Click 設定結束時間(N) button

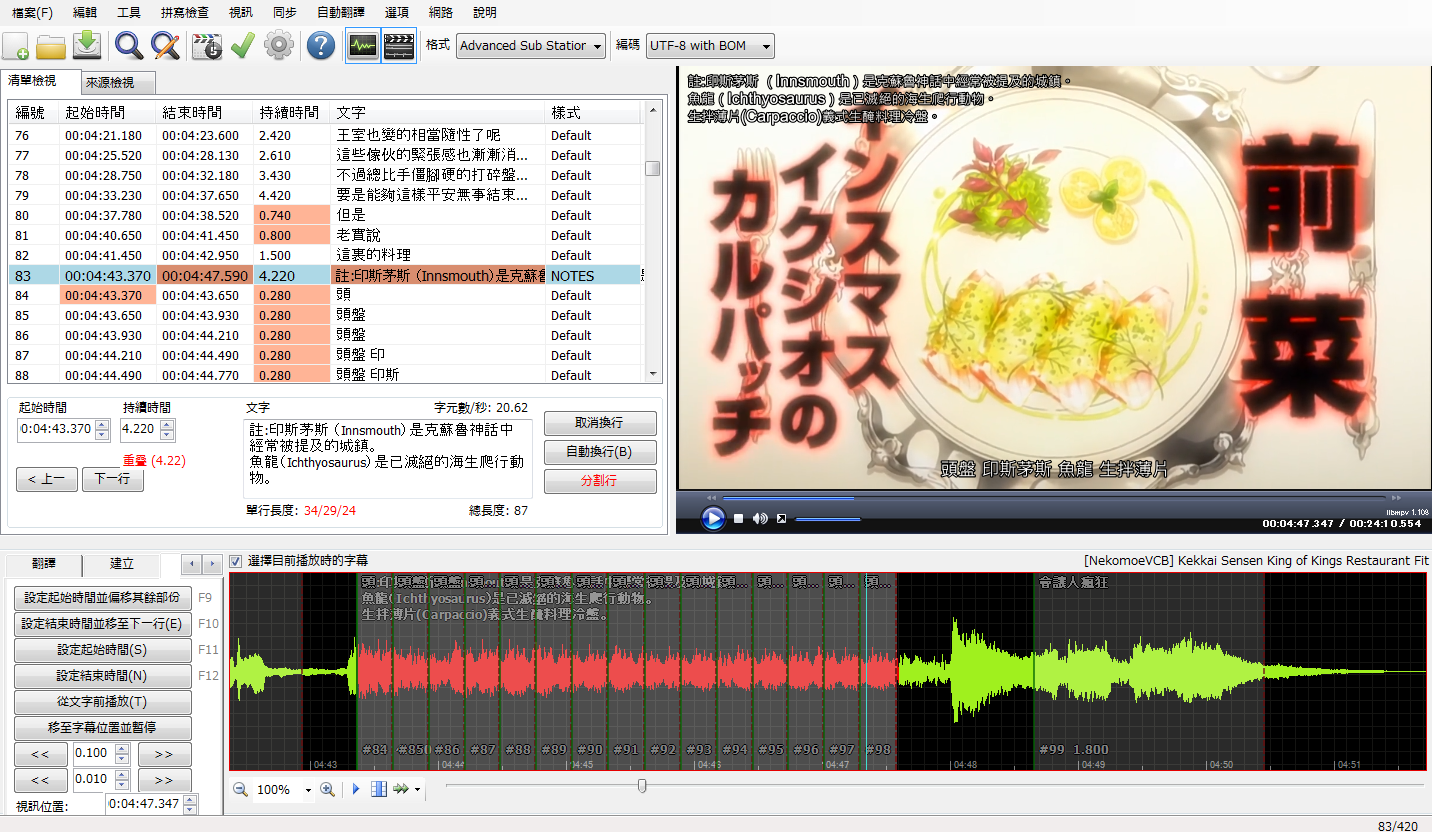tap(102, 676)
